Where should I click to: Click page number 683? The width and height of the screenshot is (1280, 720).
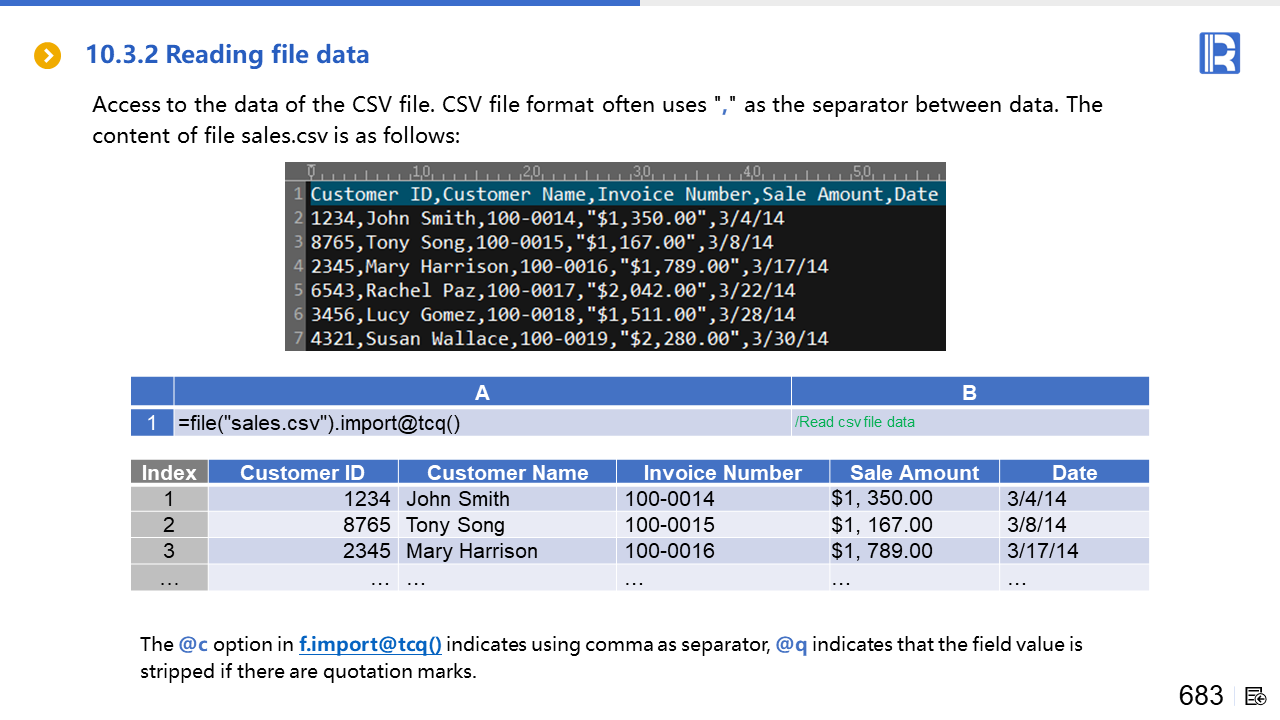(1200, 696)
